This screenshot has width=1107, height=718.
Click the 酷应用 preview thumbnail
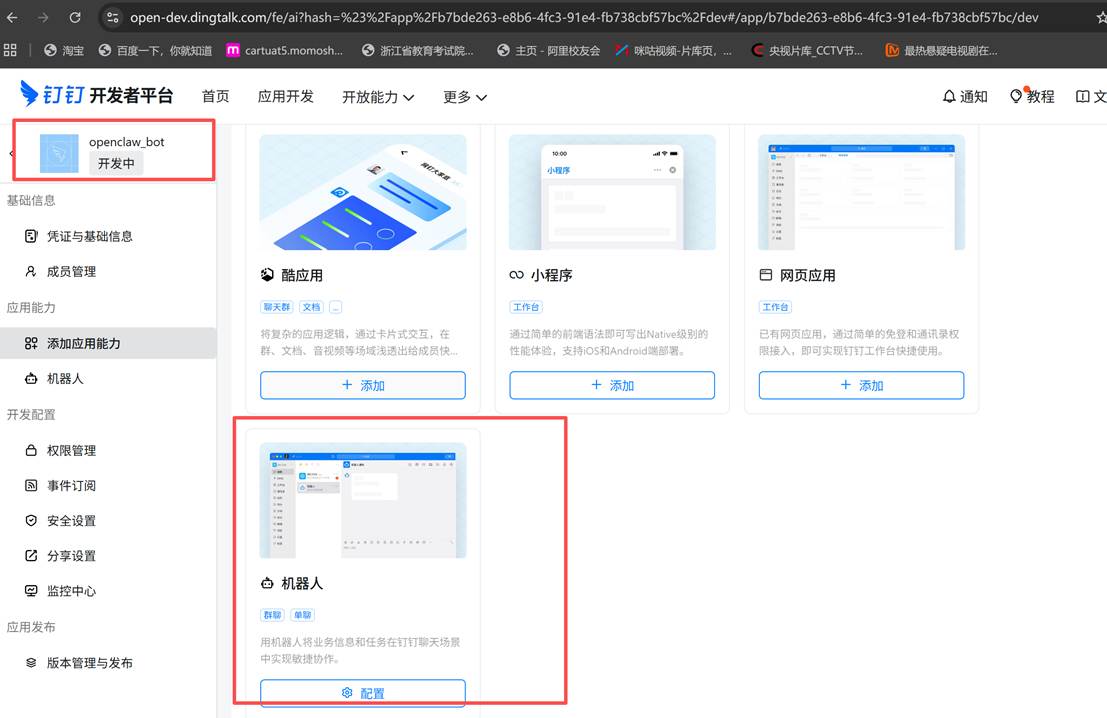point(363,192)
